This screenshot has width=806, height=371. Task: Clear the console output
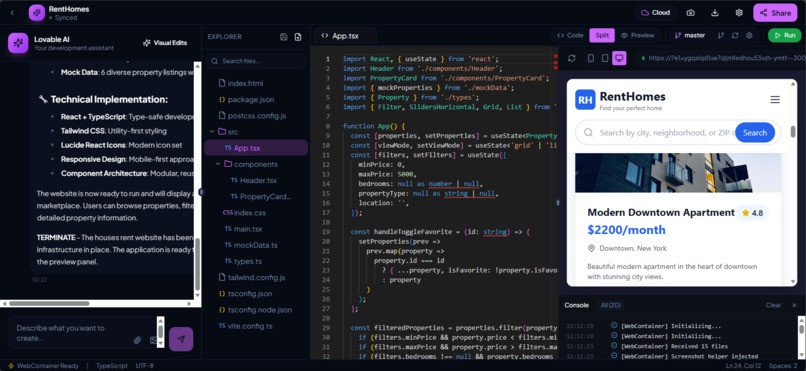click(x=773, y=305)
